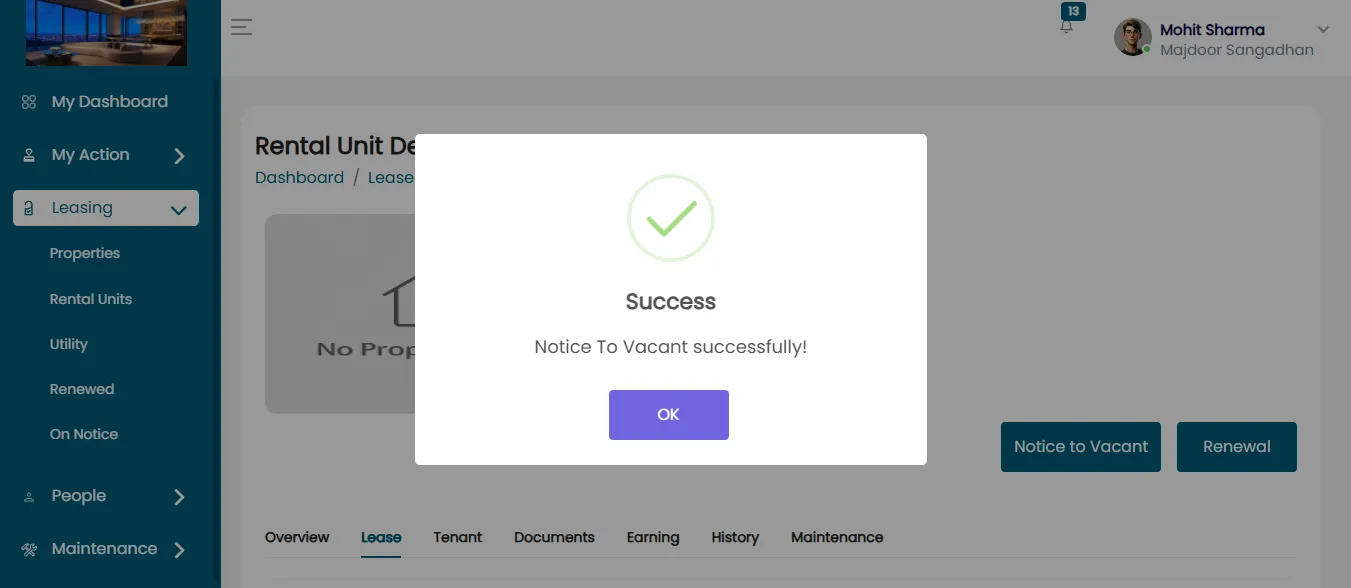Screen dimensions: 1351x588
Task: Follow the Dashboard breadcrumb link
Action: point(299,177)
